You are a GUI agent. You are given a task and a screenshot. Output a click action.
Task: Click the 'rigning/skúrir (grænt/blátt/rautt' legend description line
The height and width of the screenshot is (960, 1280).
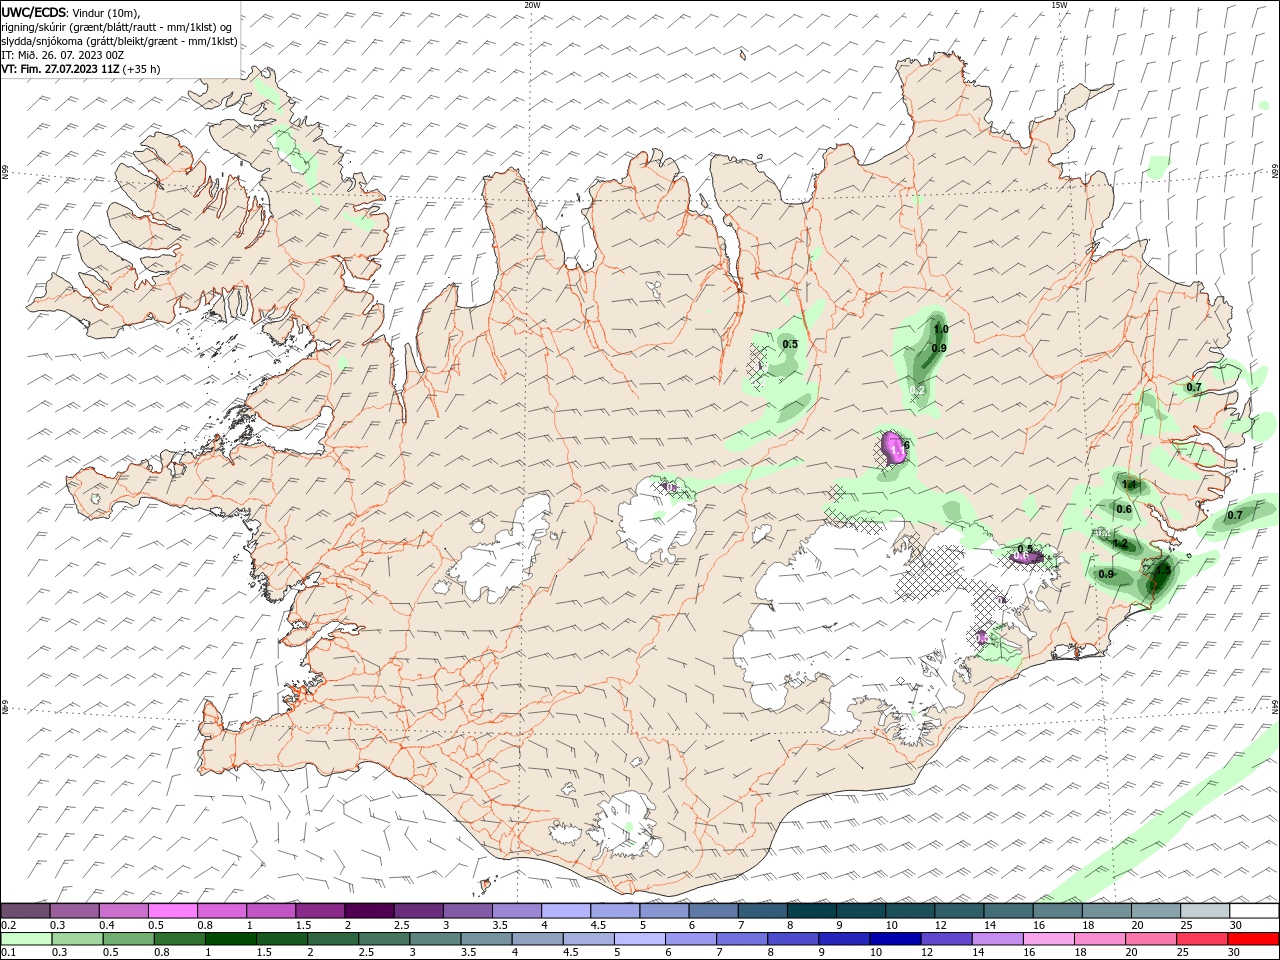pyautogui.click(x=117, y=27)
